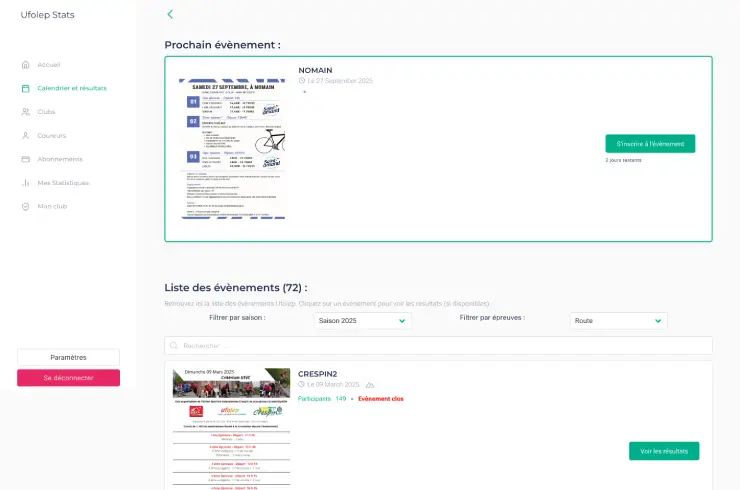
Task: Click the Clubs people icon
Action: [x=25, y=112]
